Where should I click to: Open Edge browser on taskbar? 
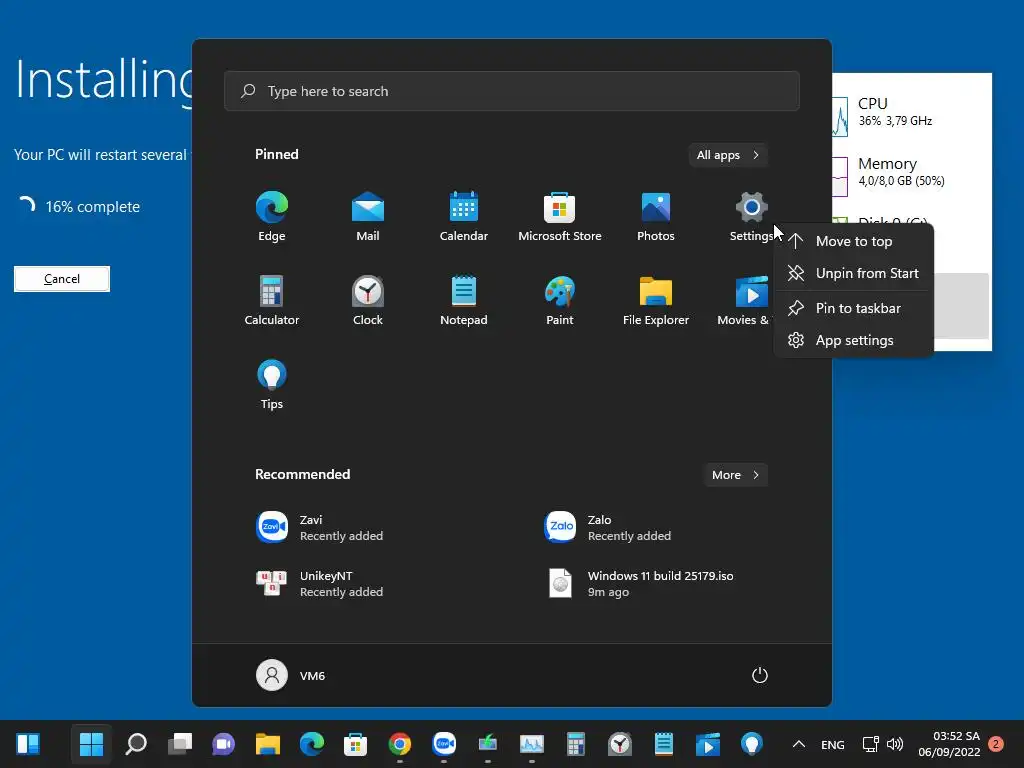[x=312, y=744]
